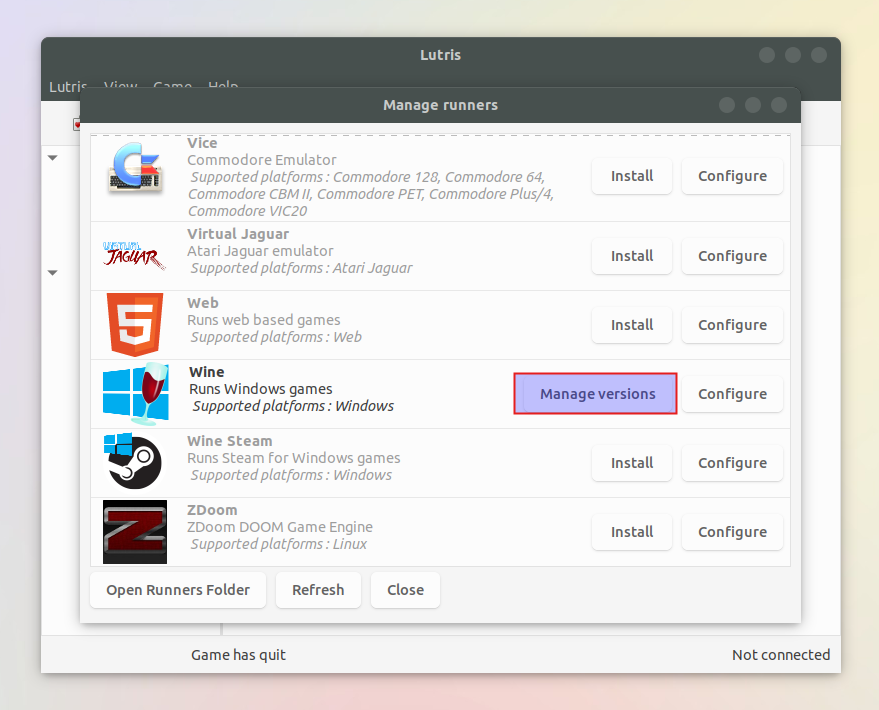Viewport: 879px width, 710px height.
Task: Open the Game menu
Action: pos(172,87)
